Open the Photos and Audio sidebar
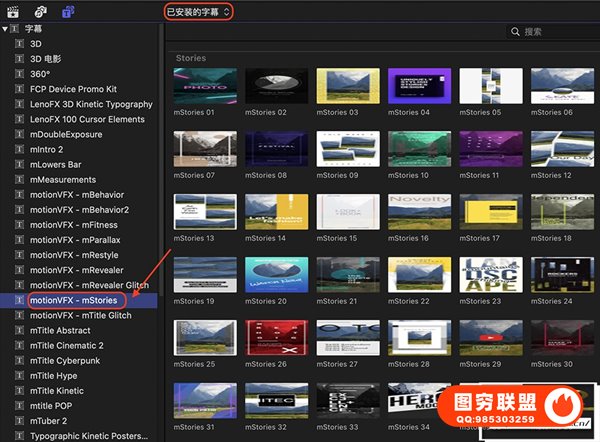Image resolution: width=600 pixels, height=442 pixels. click(x=40, y=11)
